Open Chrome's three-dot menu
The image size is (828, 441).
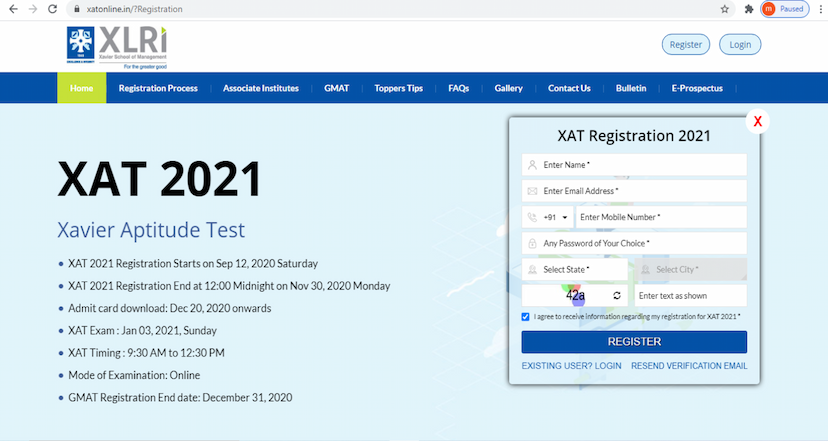[821, 9]
